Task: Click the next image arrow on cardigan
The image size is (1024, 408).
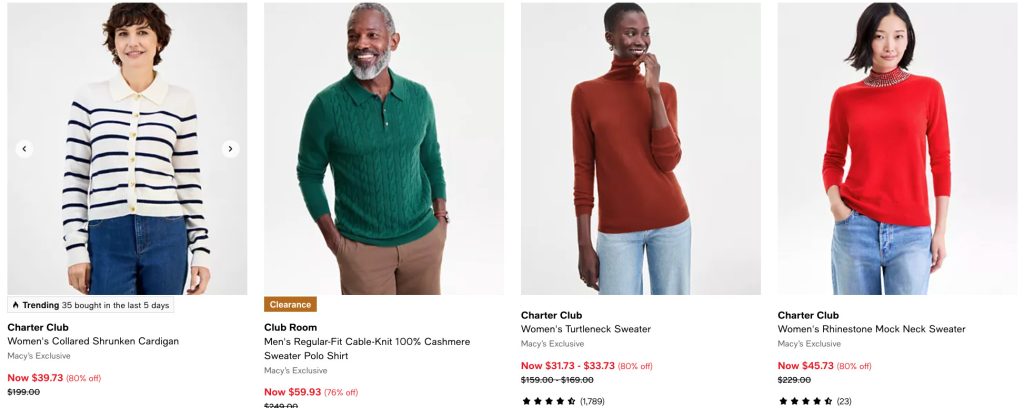Action: click(x=230, y=149)
